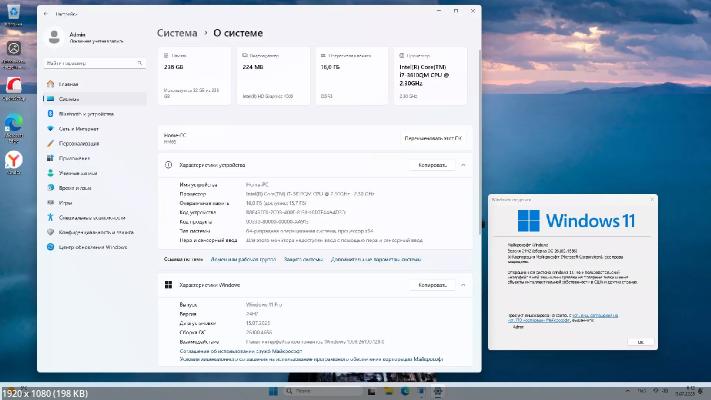The image size is (711, 400).
Task: Select the Система section in sidebar
Action: (94, 99)
